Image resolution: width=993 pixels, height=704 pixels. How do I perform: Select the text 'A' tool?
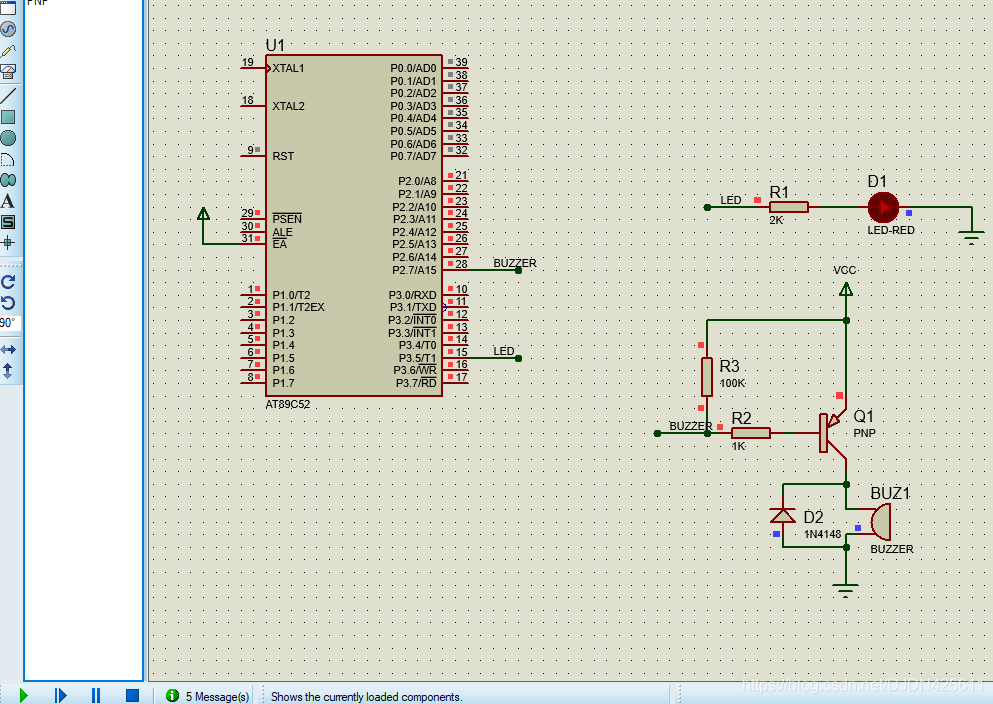coord(8,201)
